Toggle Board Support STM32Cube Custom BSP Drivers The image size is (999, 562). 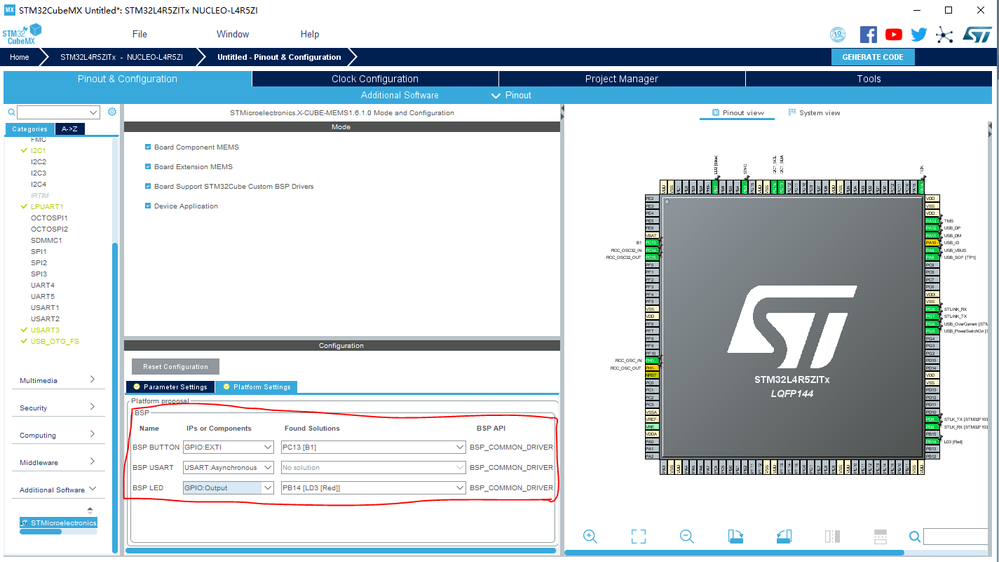coord(148,186)
